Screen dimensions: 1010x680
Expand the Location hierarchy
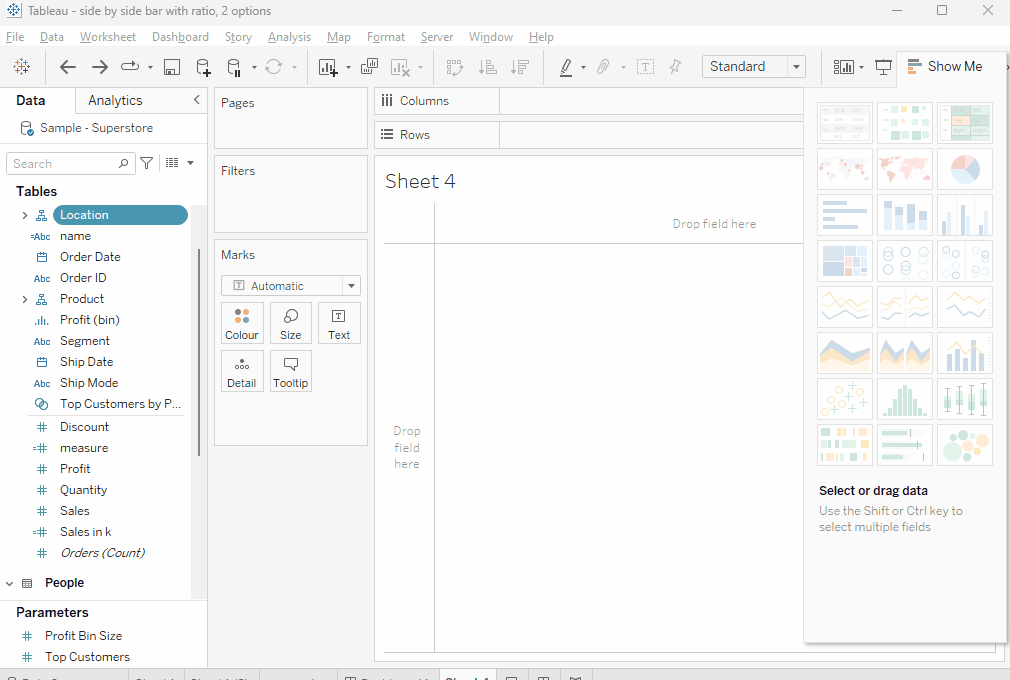(24, 215)
